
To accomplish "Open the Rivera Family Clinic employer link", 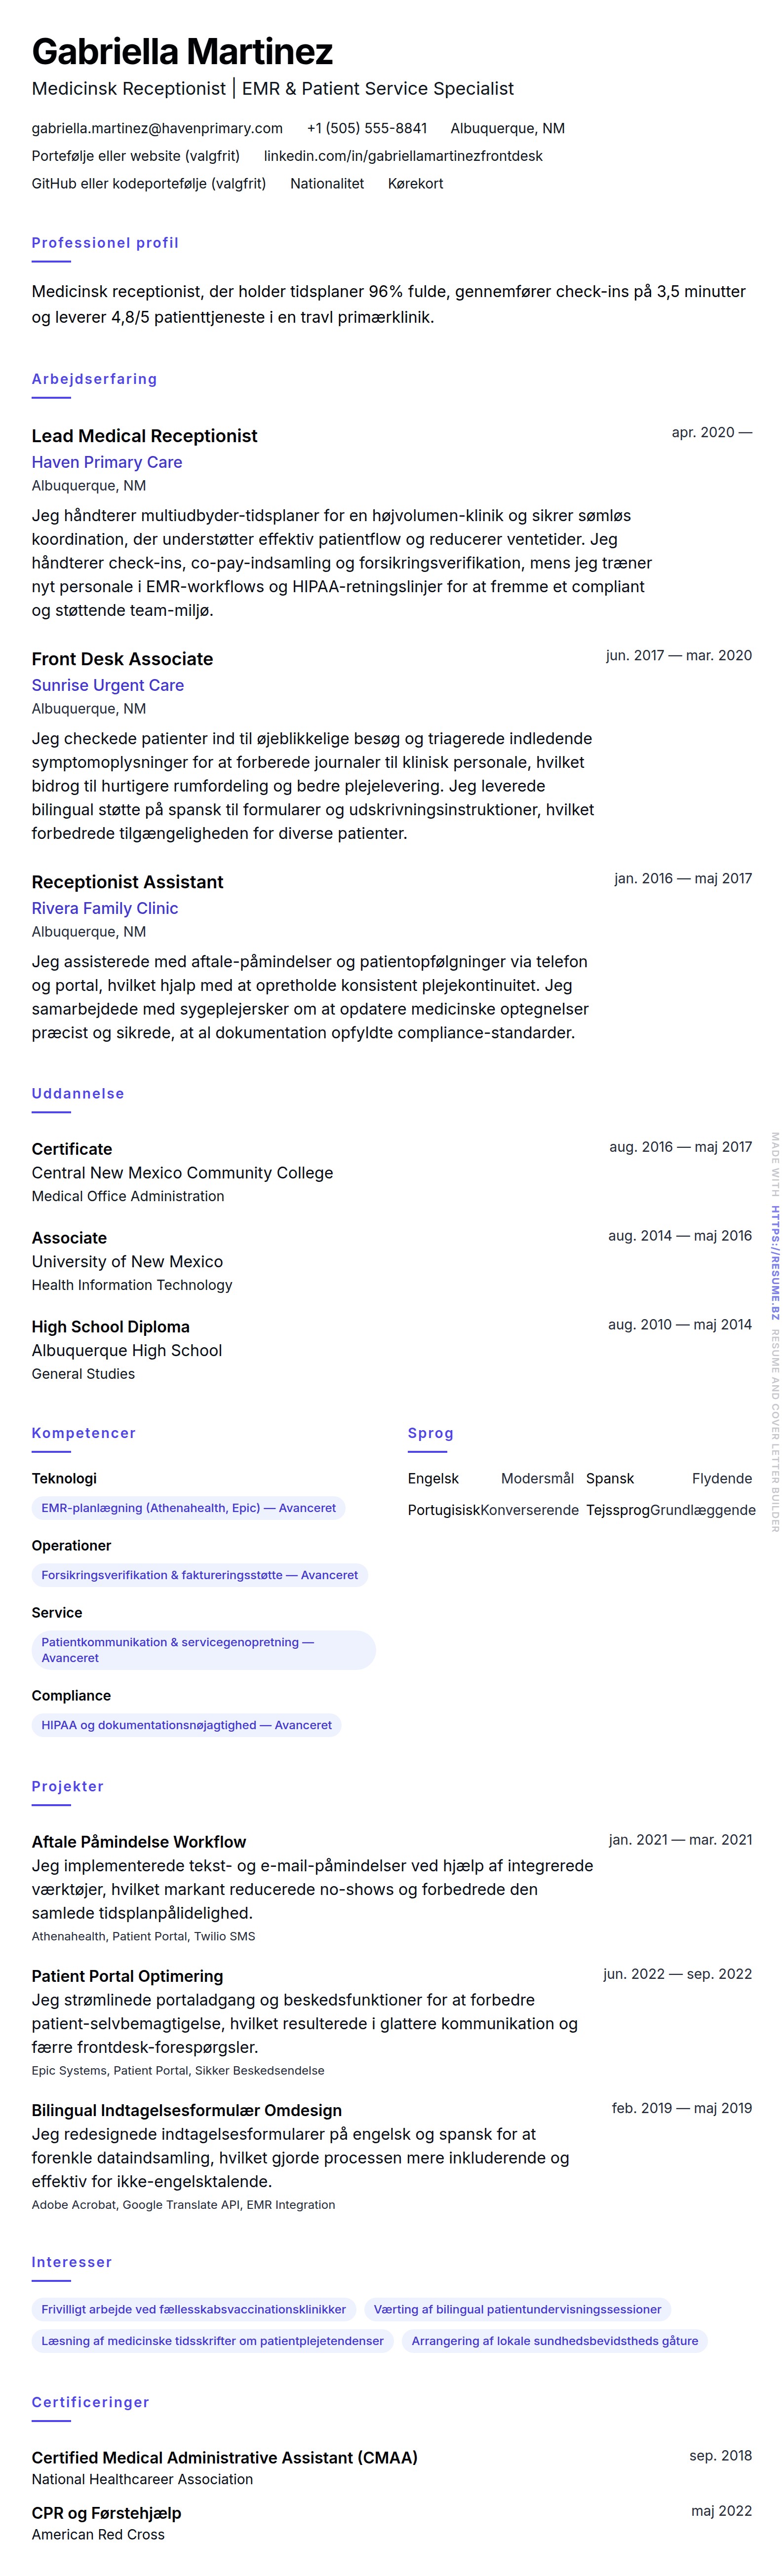I will click(104, 908).
